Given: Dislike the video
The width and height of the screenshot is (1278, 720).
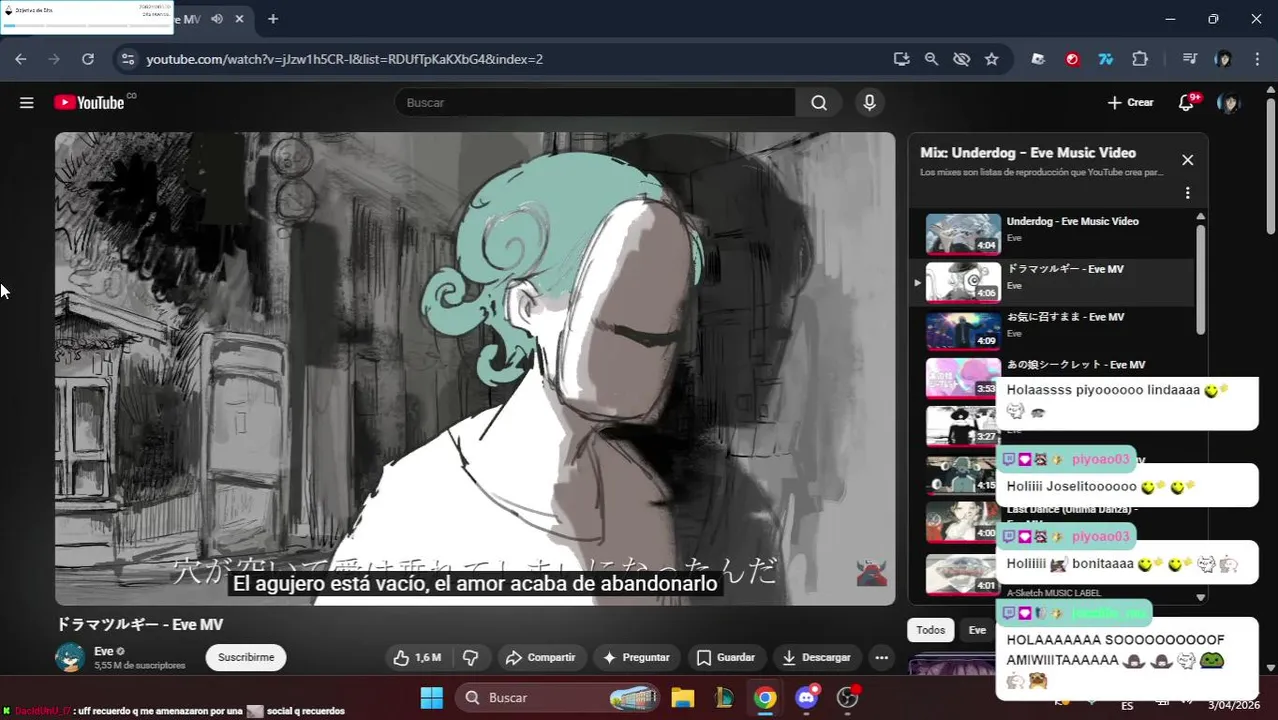Looking at the screenshot, I should click(x=469, y=657).
